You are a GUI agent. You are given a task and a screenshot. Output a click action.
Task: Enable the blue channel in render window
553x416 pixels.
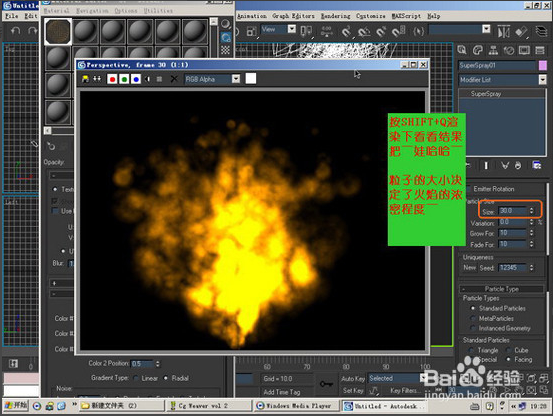(136, 79)
